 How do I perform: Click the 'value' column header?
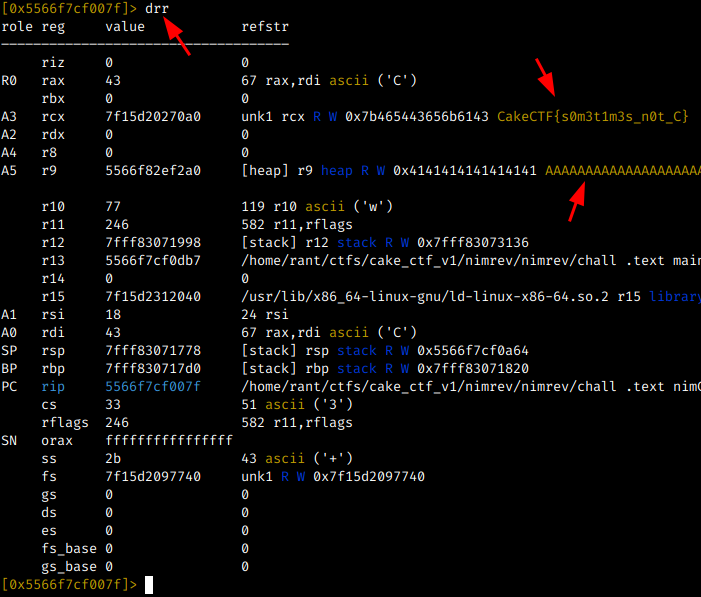tap(125, 27)
